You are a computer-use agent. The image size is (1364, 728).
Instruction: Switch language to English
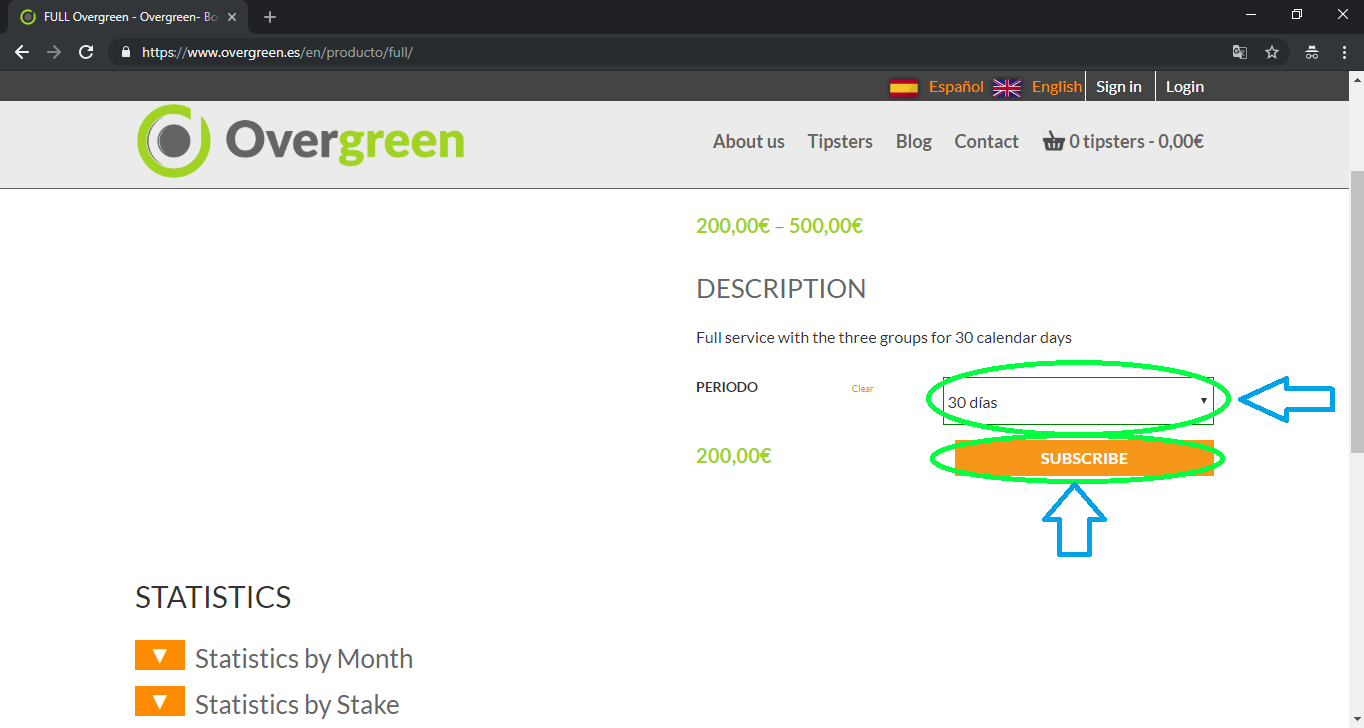[x=1057, y=87]
